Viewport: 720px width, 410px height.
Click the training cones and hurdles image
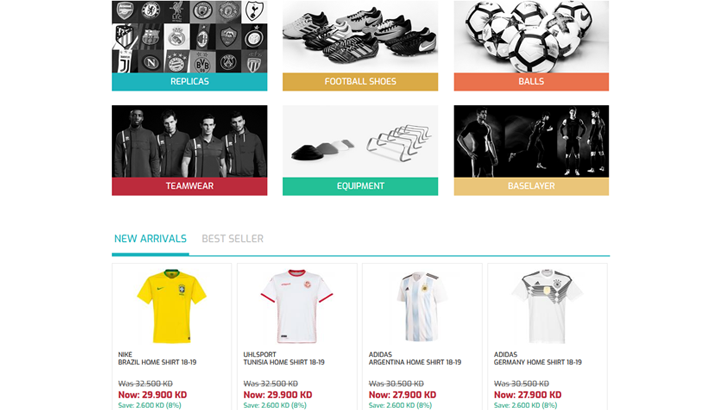coord(360,141)
